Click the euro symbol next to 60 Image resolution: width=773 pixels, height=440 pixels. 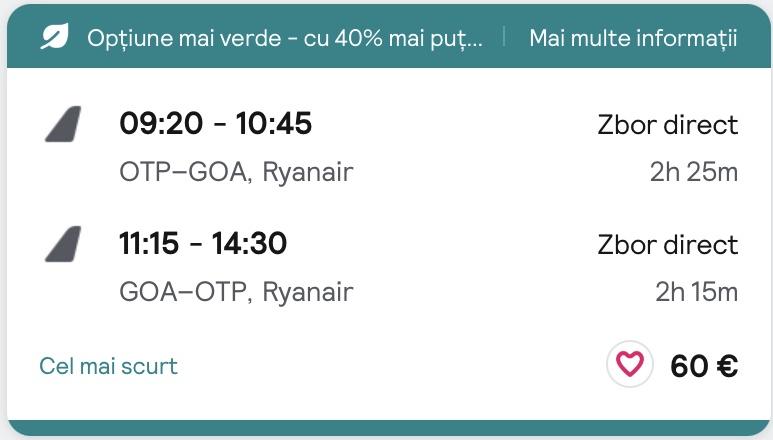click(x=726, y=366)
